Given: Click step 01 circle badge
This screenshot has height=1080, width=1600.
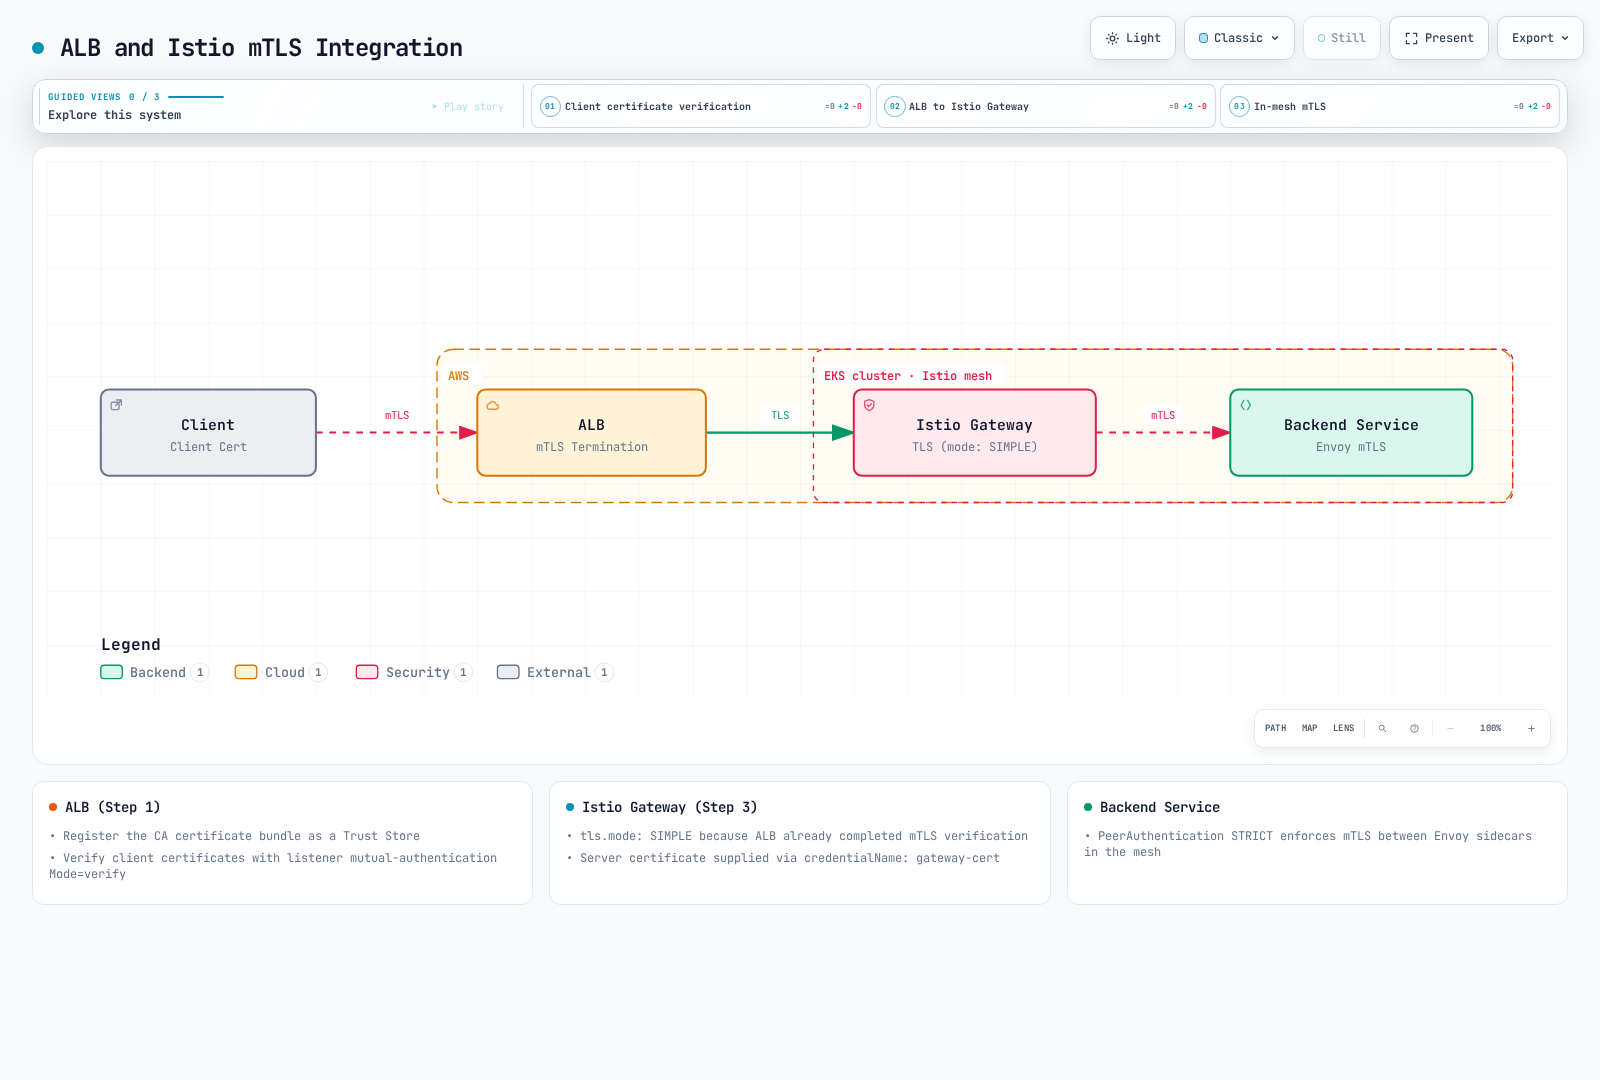Looking at the screenshot, I should point(550,106).
